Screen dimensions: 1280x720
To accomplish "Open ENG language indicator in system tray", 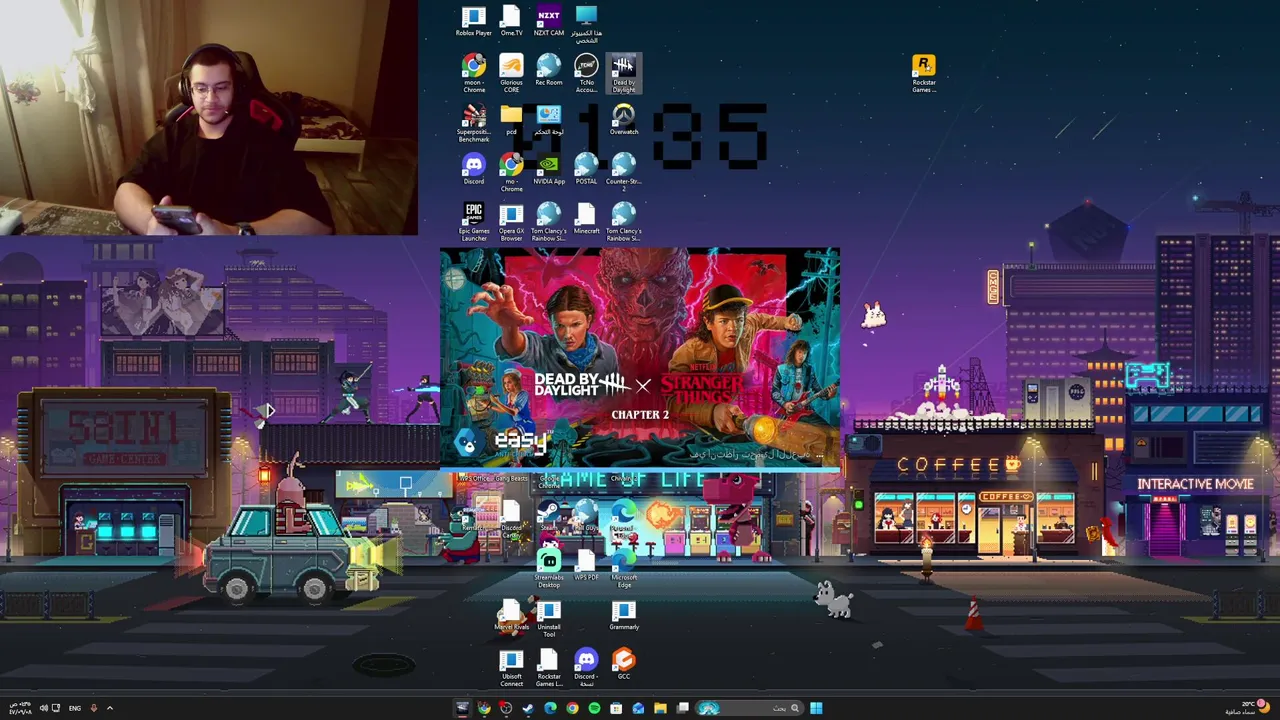I will [x=75, y=708].
